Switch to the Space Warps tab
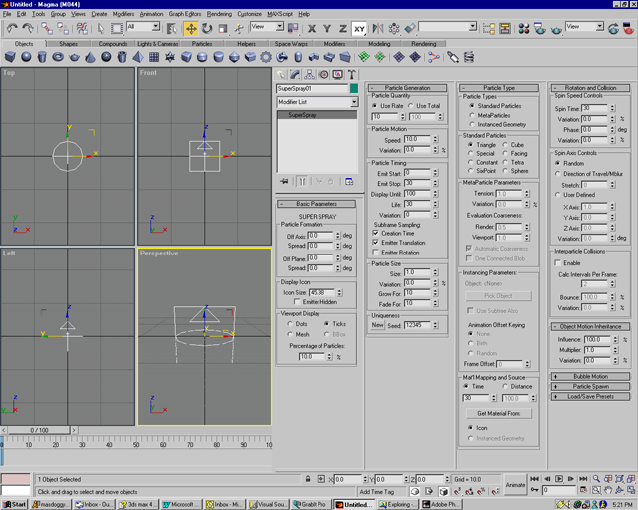 291,44
